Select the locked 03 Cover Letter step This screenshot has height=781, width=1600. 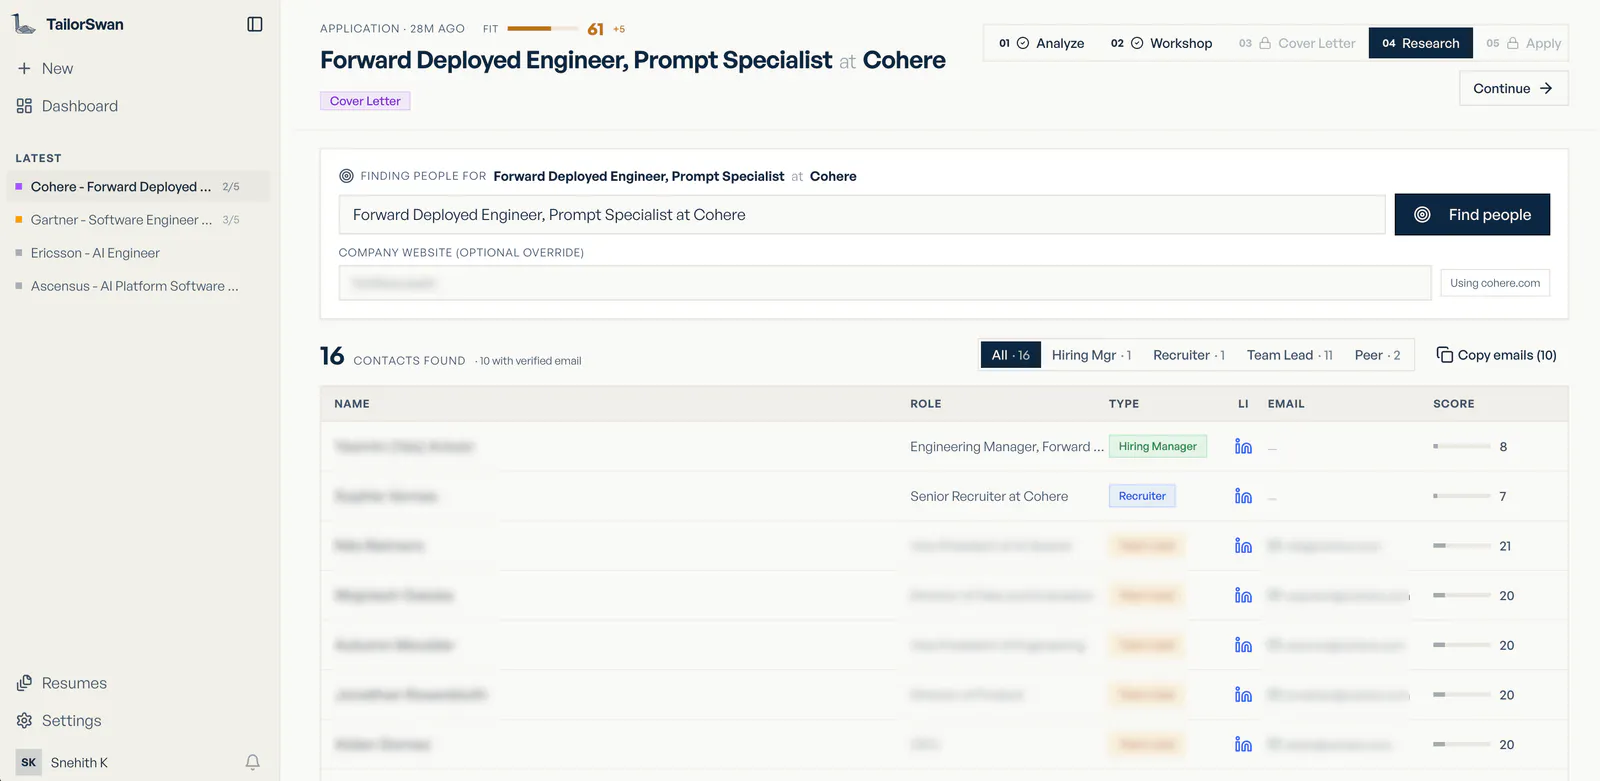1297,43
